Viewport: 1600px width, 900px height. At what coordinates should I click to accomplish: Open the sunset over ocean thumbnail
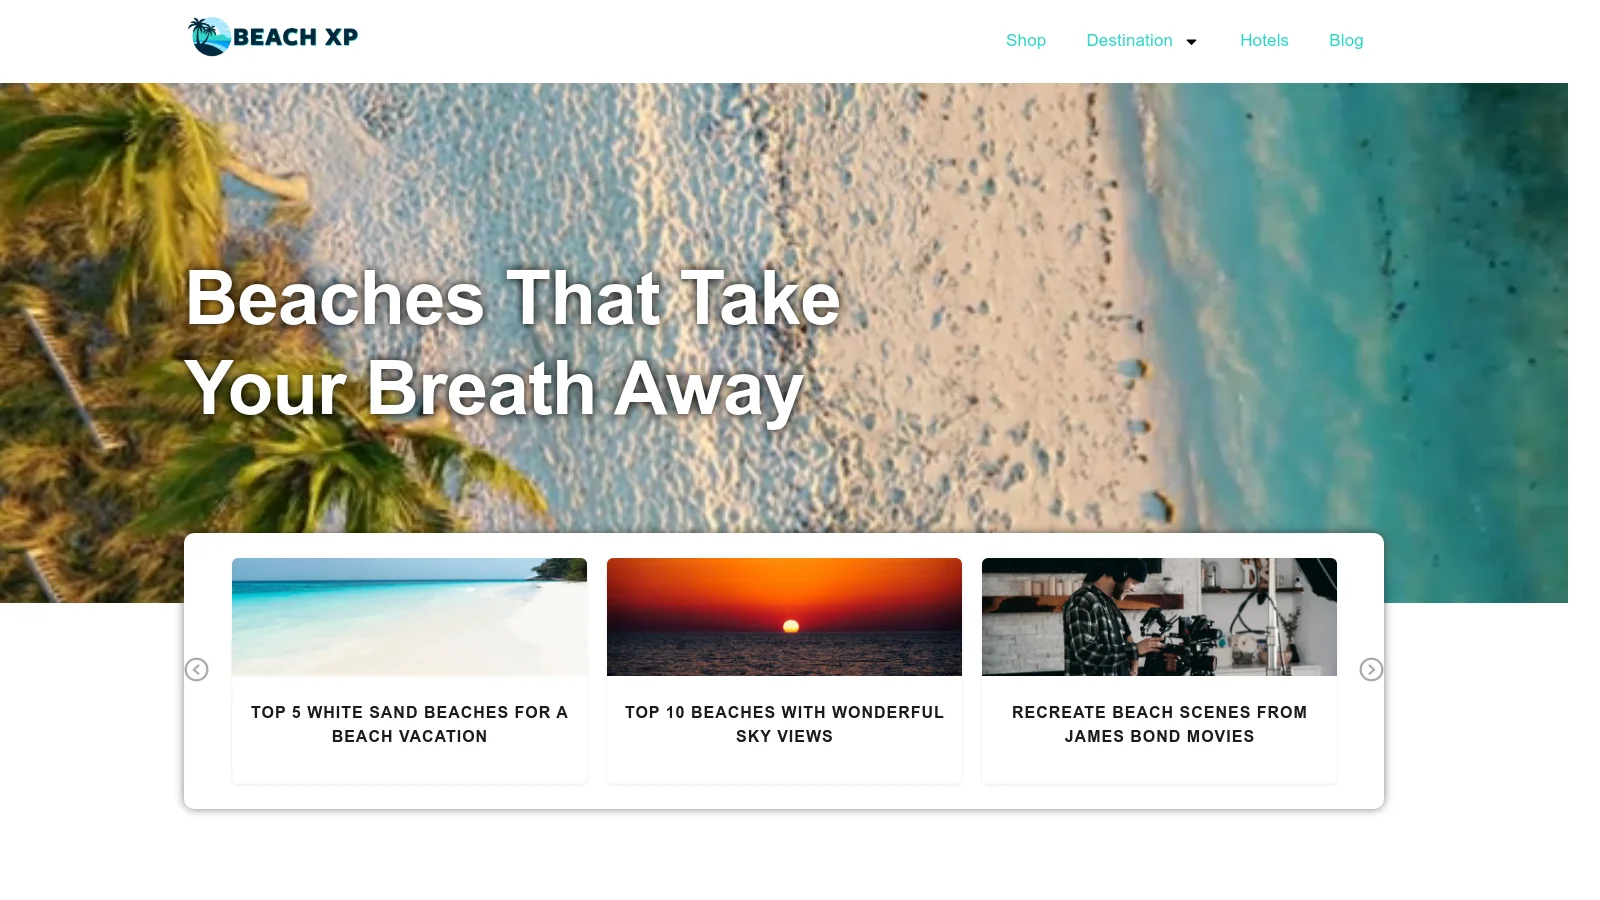point(784,617)
